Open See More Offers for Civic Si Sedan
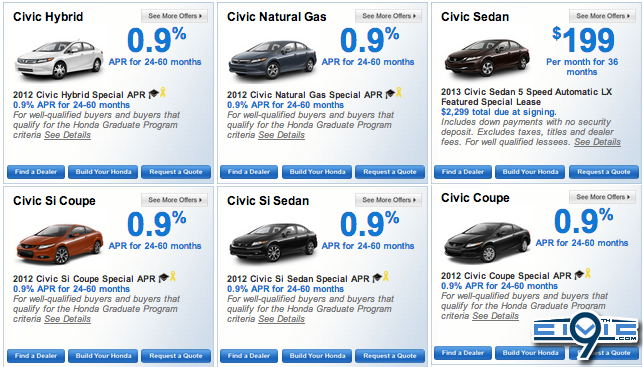The width and height of the screenshot is (643, 367). coord(388,200)
